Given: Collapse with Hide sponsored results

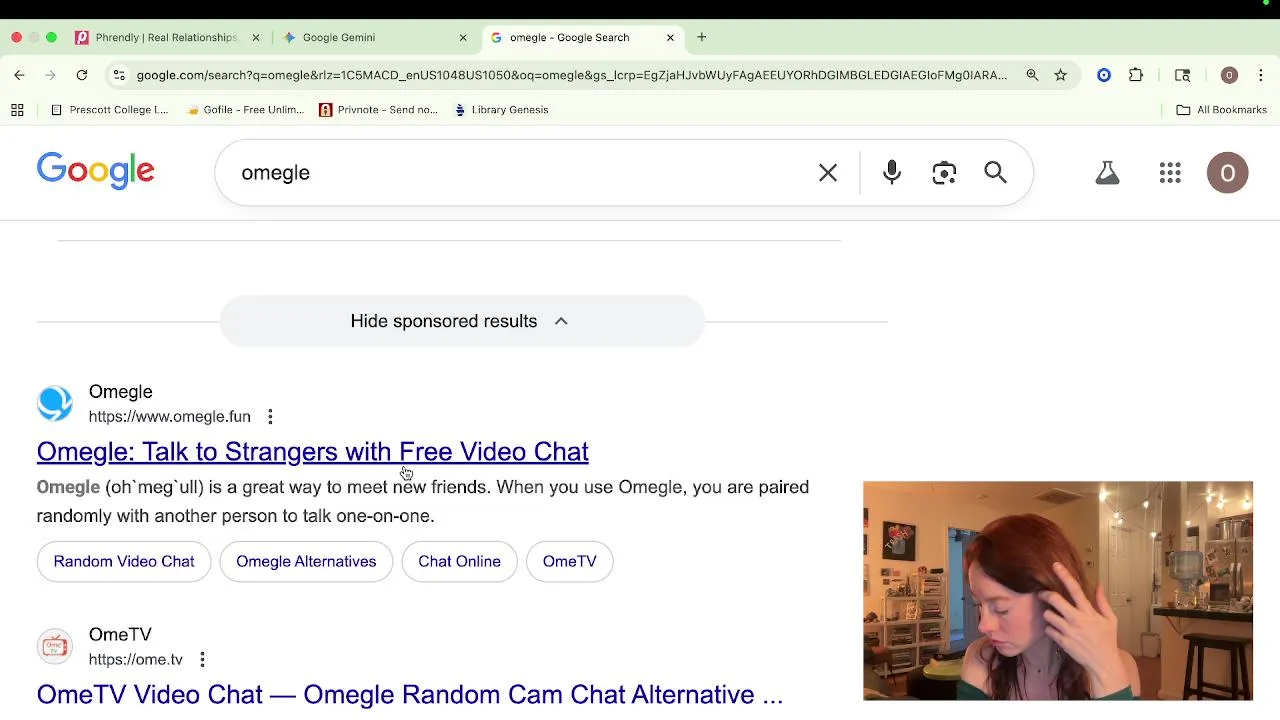Looking at the screenshot, I should [462, 321].
